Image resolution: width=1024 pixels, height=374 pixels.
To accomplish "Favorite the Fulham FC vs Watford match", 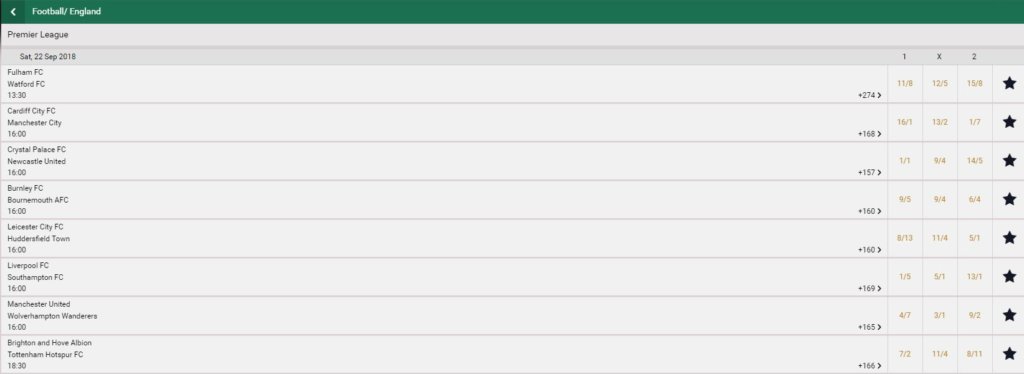I will [x=1009, y=83].
